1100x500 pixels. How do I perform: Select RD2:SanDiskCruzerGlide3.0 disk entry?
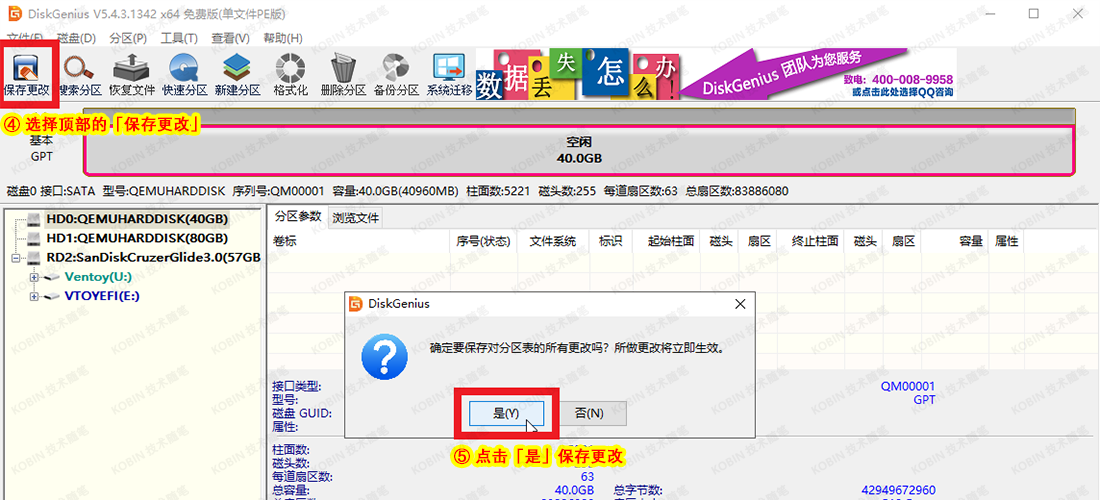tap(154, 257)
